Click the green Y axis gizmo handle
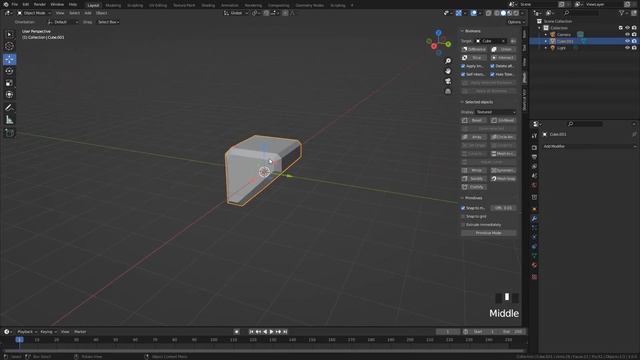This screenshot has height=360, width=640. [x=448, y=44]
